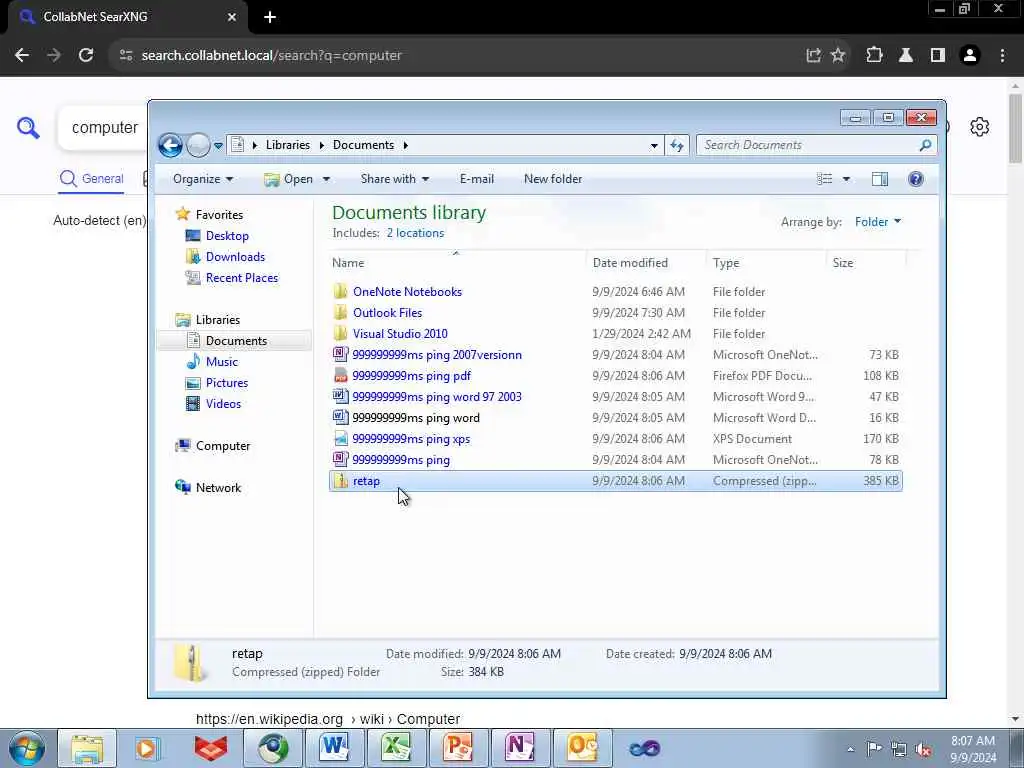This screenshot has height=768, width=1024.
Task: Open the browser three-dot menu
Action: point(1002,56)
